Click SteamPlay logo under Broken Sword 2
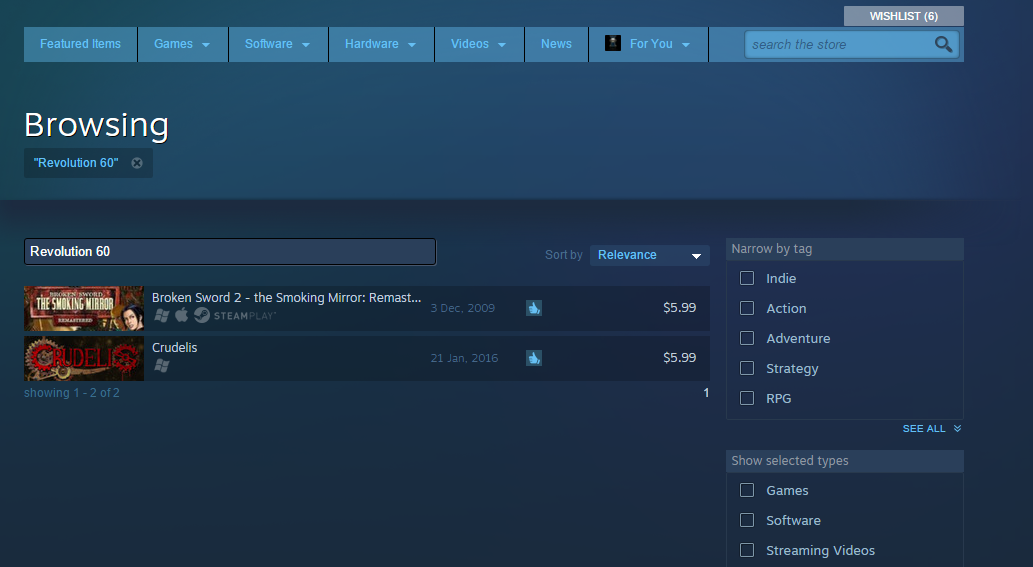The height and width of the screenshot is (567, 1033). 235,315
